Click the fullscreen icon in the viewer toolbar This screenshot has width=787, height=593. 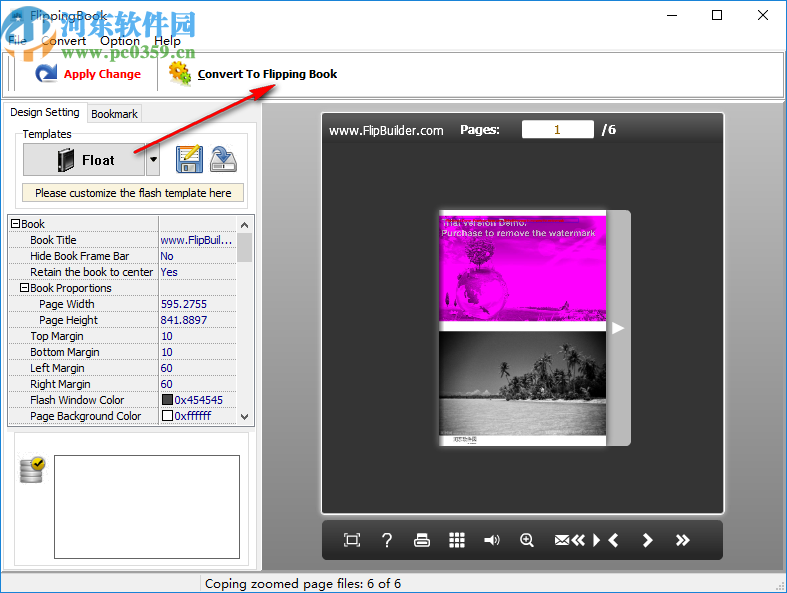(352, 540)
